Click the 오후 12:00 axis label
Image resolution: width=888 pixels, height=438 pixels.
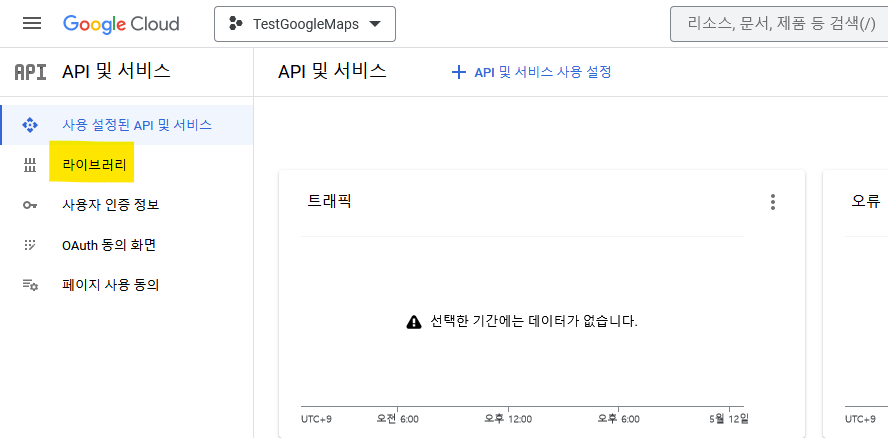pyautogui.click(x=508, y=419)
